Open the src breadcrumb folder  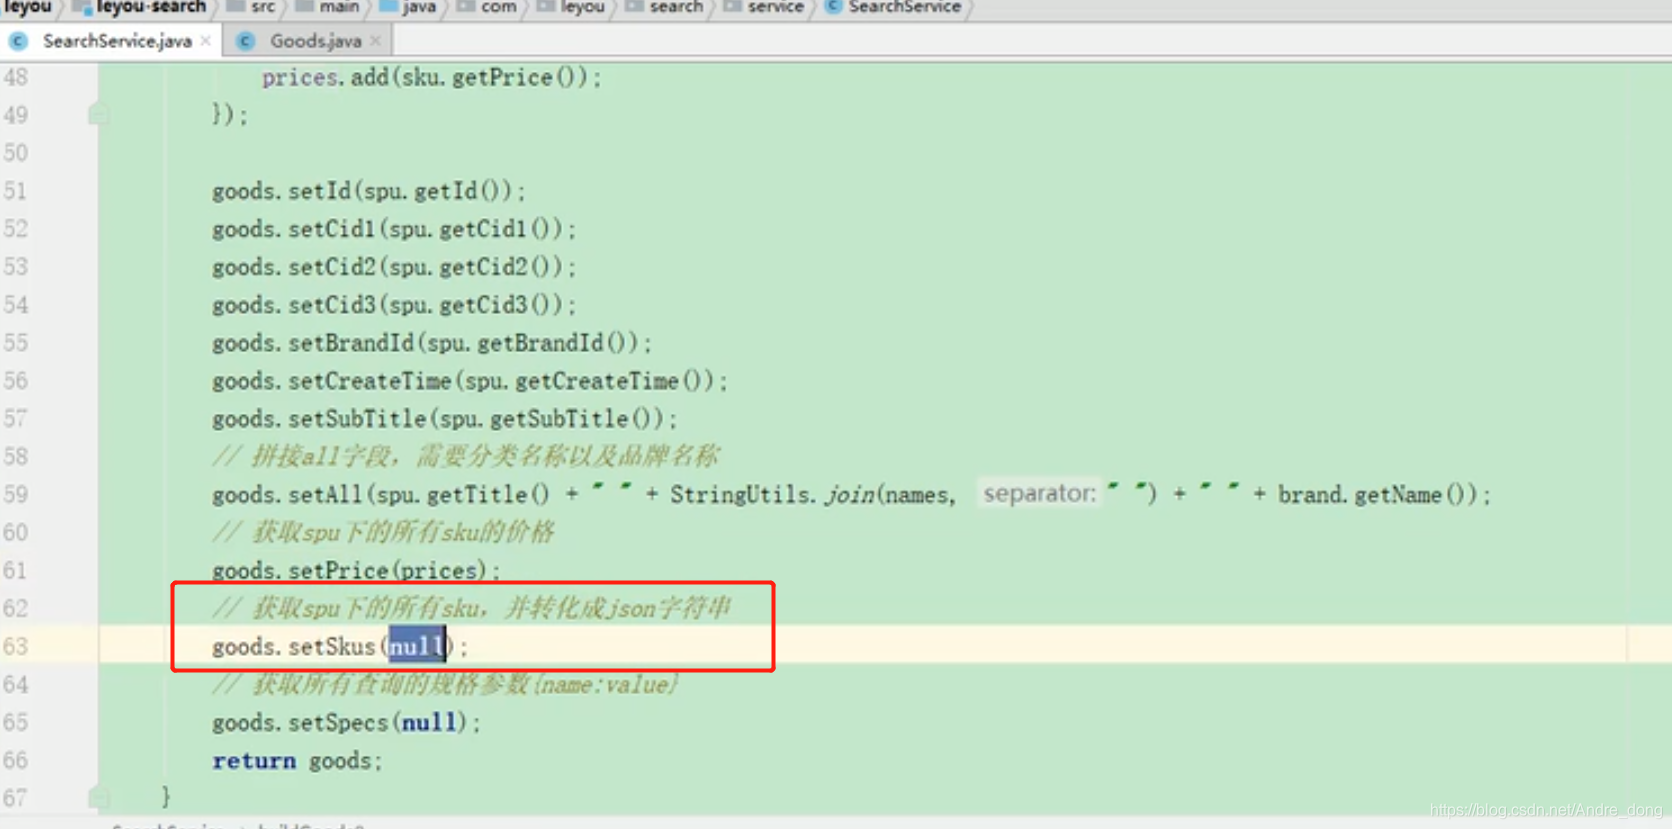point(263,7)
